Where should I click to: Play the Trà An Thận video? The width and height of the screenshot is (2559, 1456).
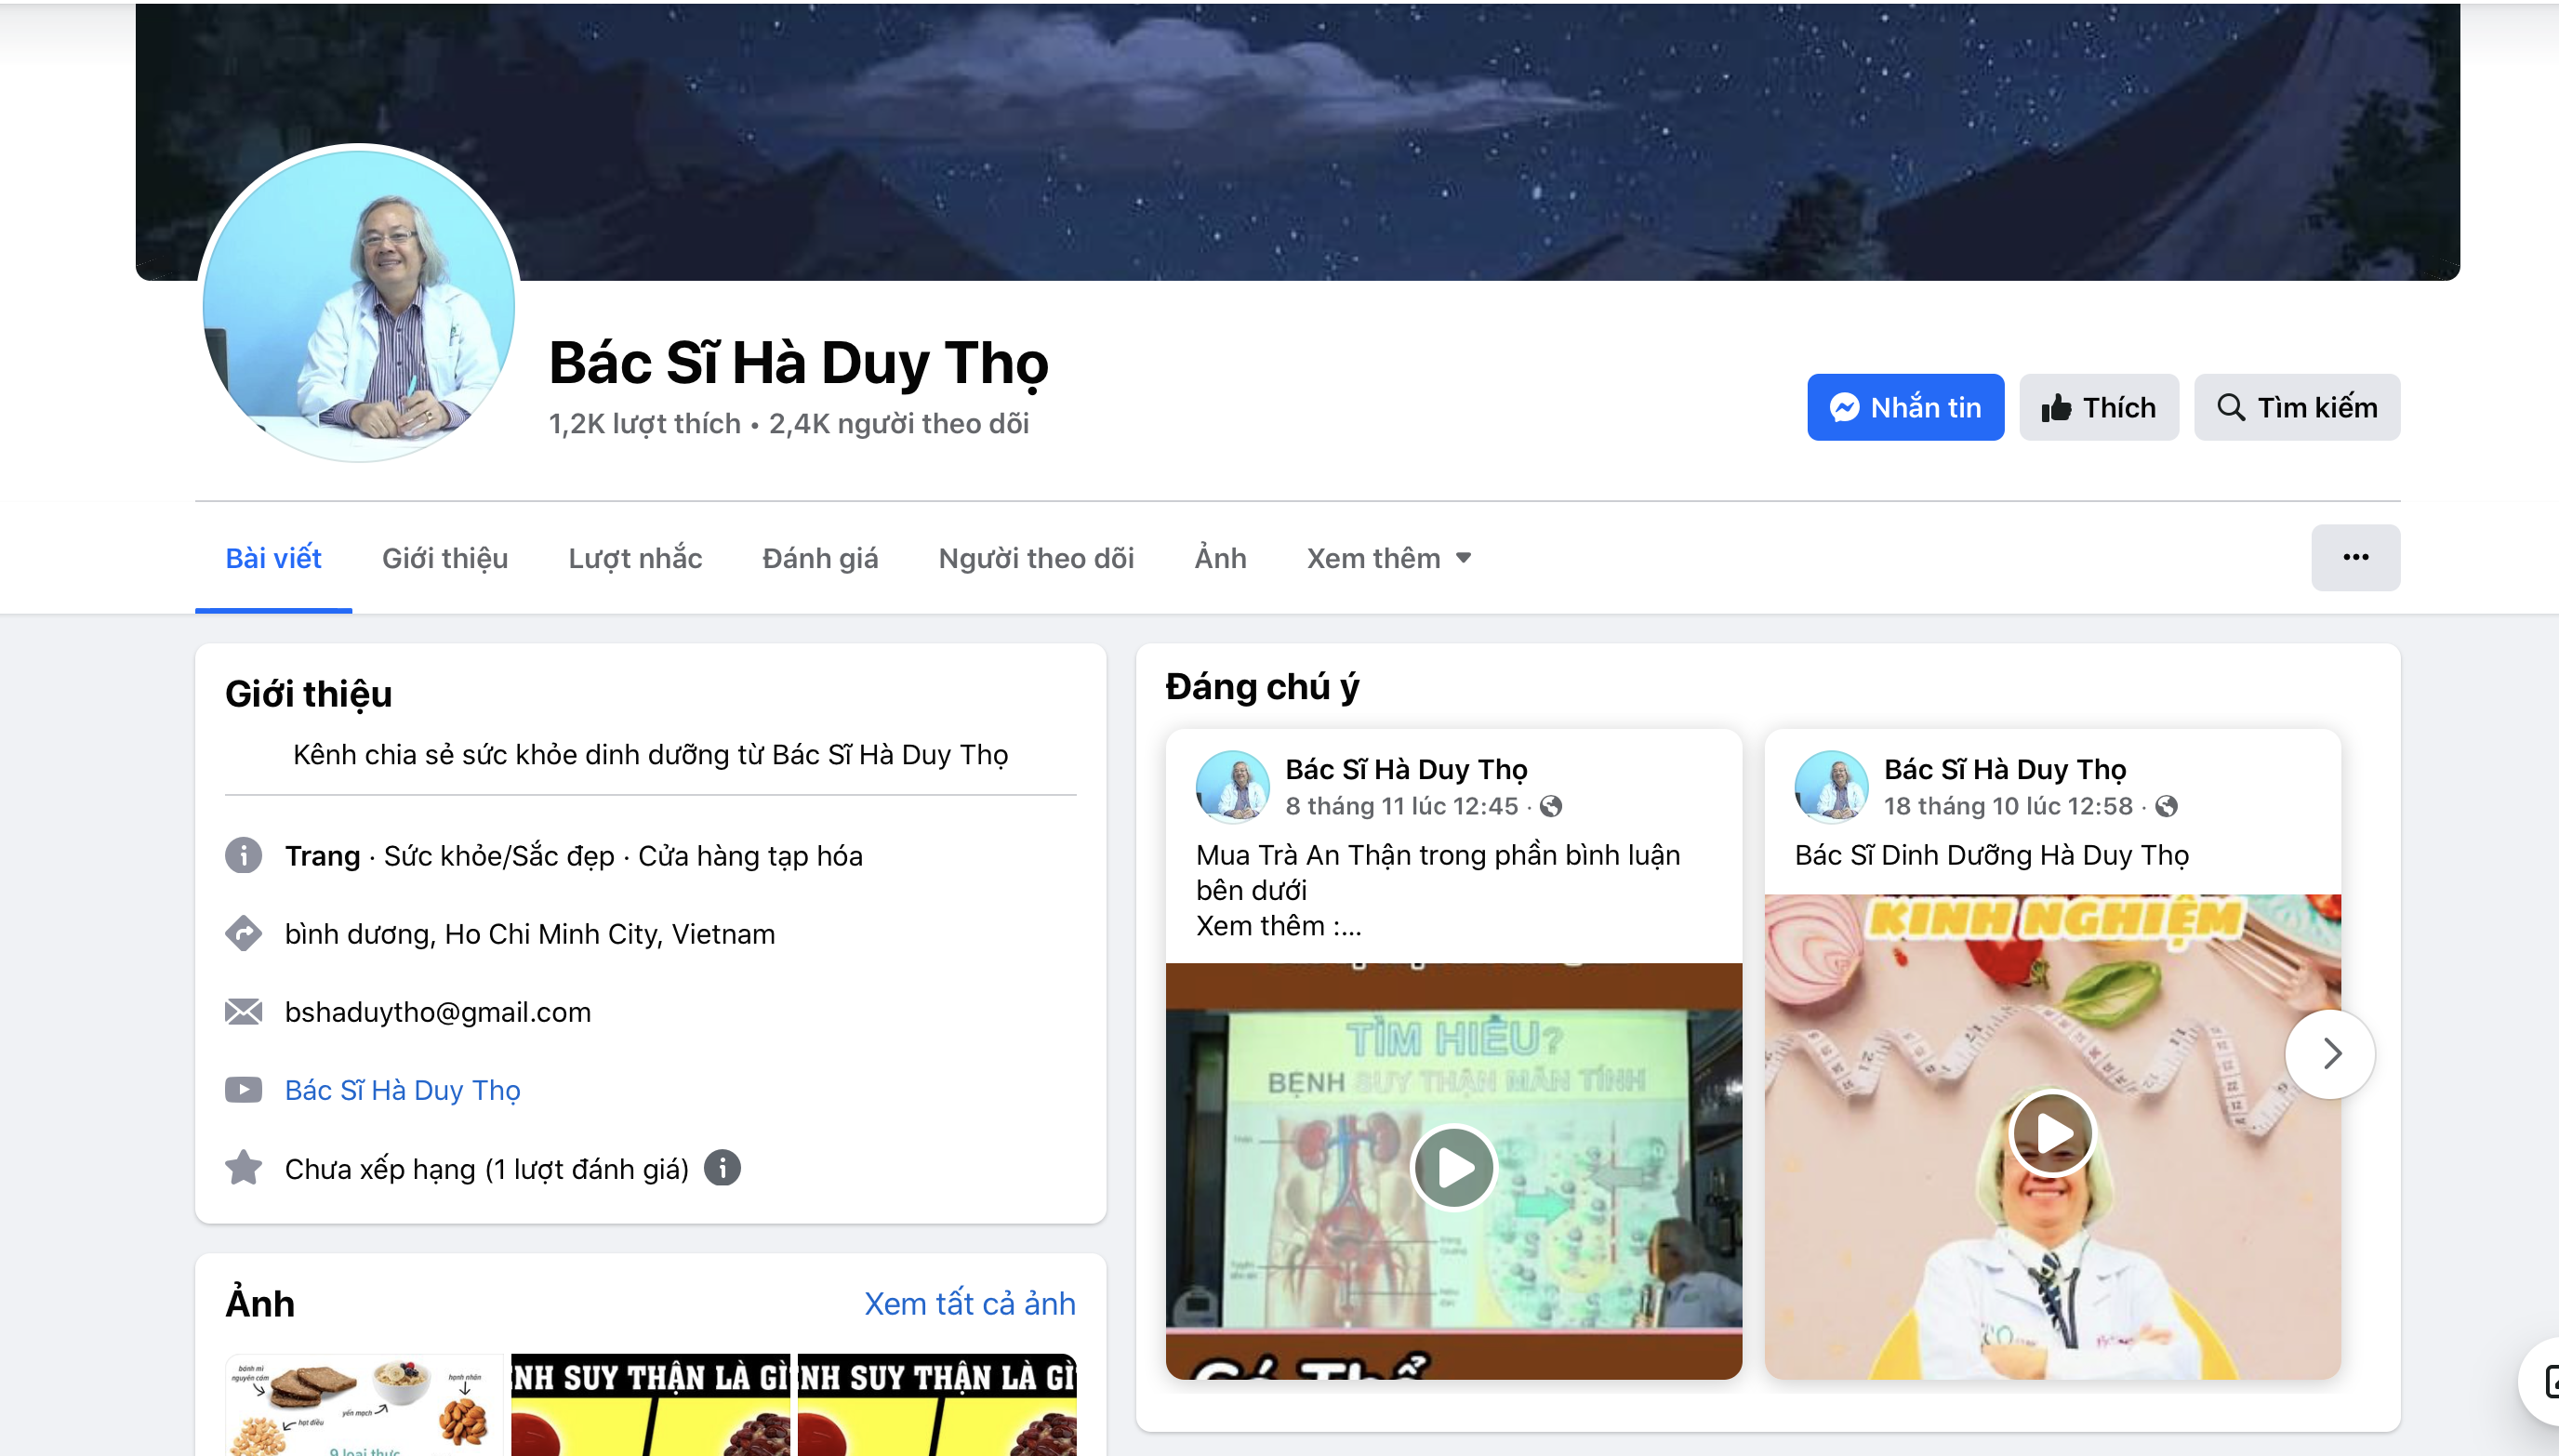tap(1453, 1167)
